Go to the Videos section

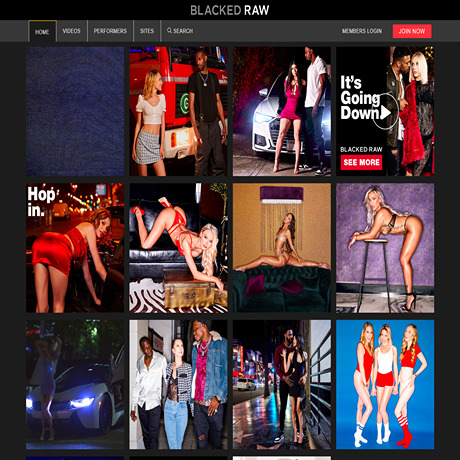pyautogui.click(x=72, y=31)
